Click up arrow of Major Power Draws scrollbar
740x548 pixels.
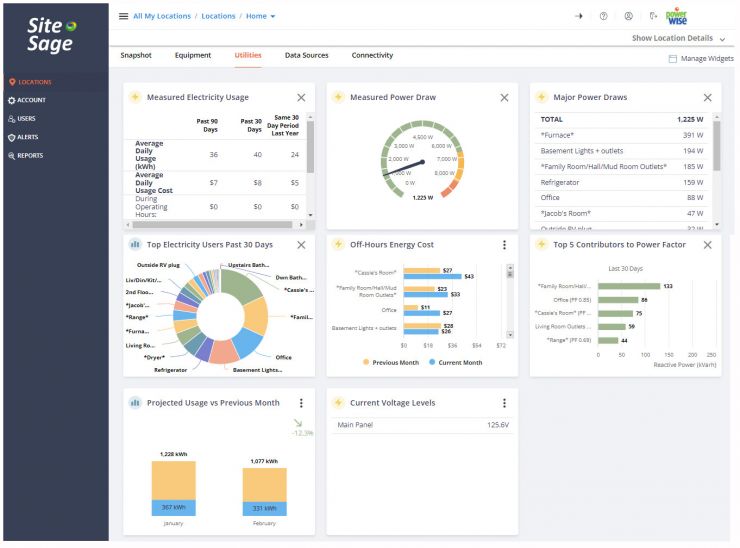pyautogui.click(x=717, y=116)
